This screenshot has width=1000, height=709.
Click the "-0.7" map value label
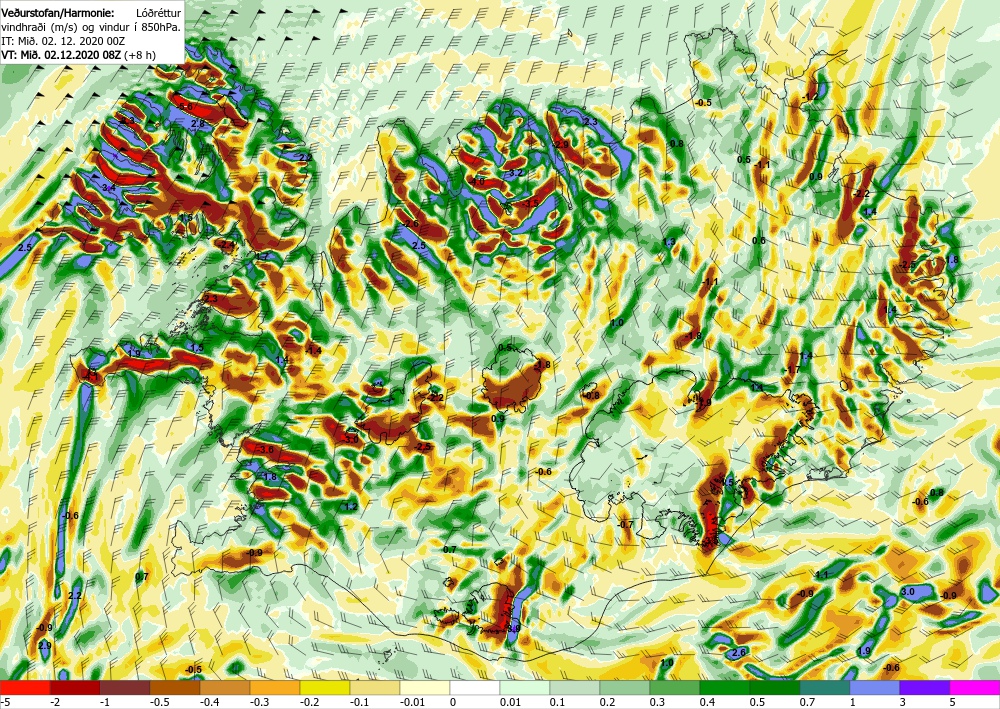[x=626, y=525]
